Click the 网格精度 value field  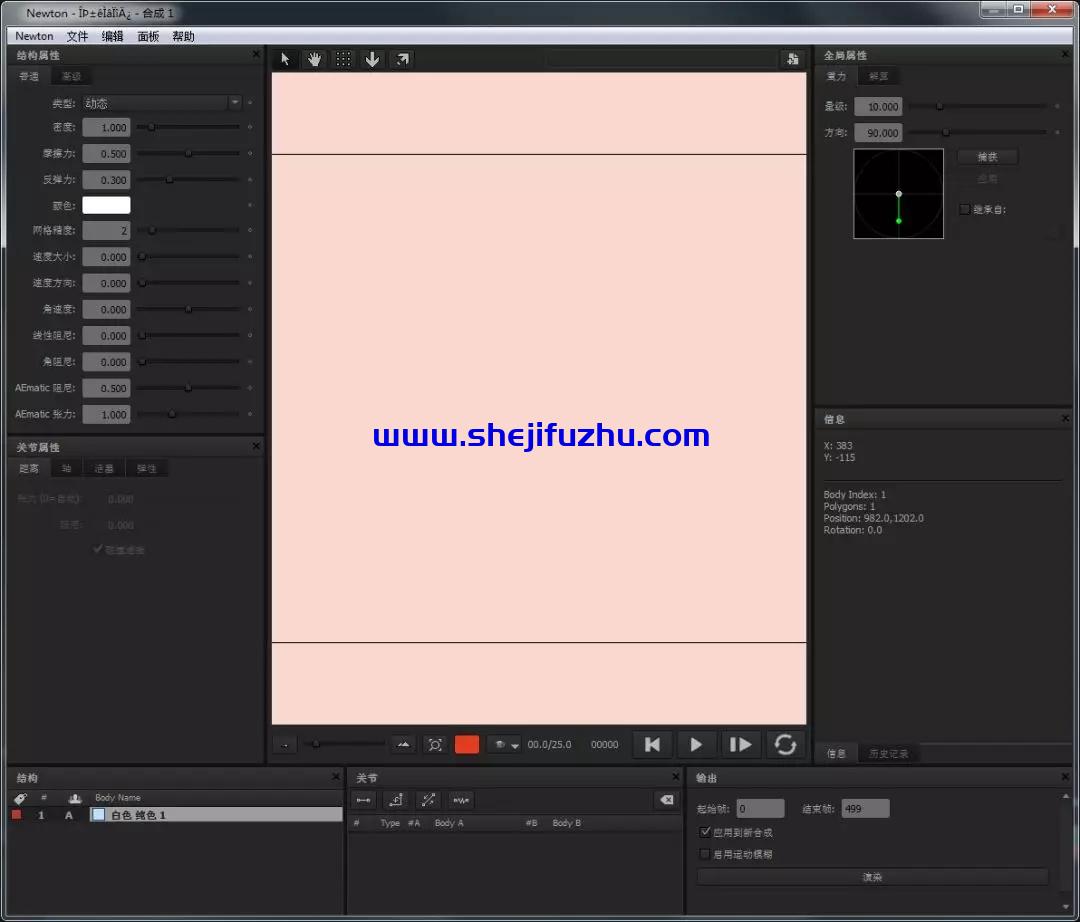tap(106, 231)
